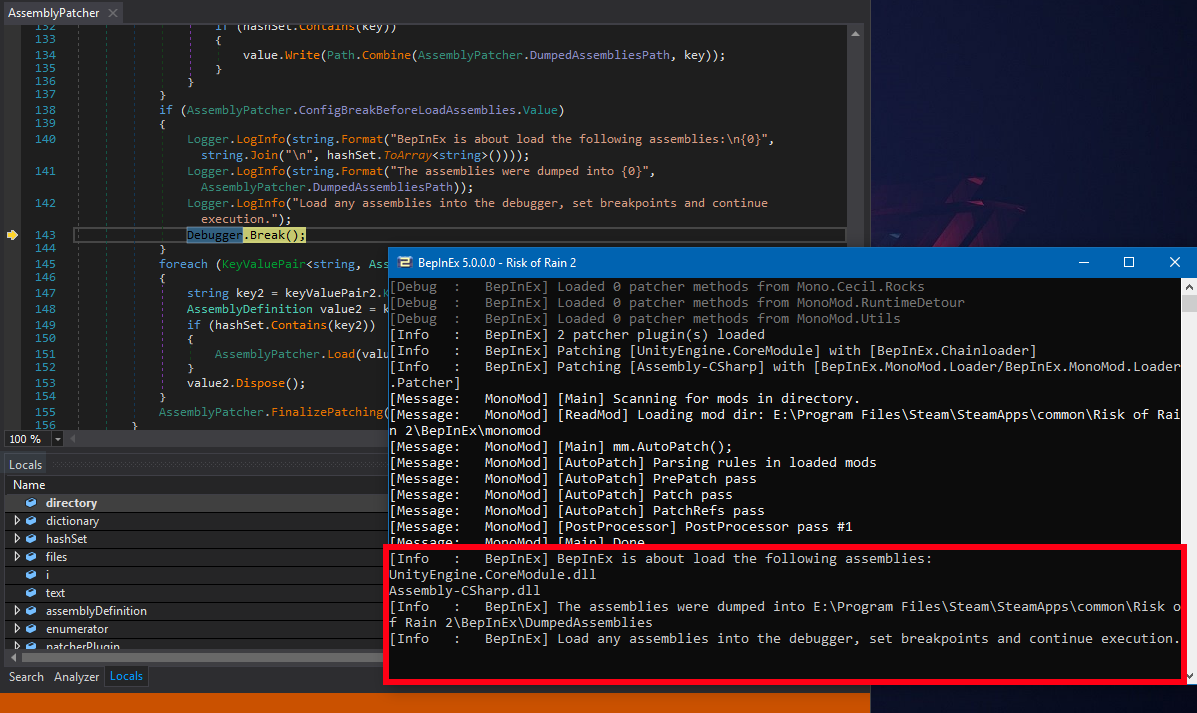Click UnityEngine.CoreModule.dll line in console

tap(492, 575)
